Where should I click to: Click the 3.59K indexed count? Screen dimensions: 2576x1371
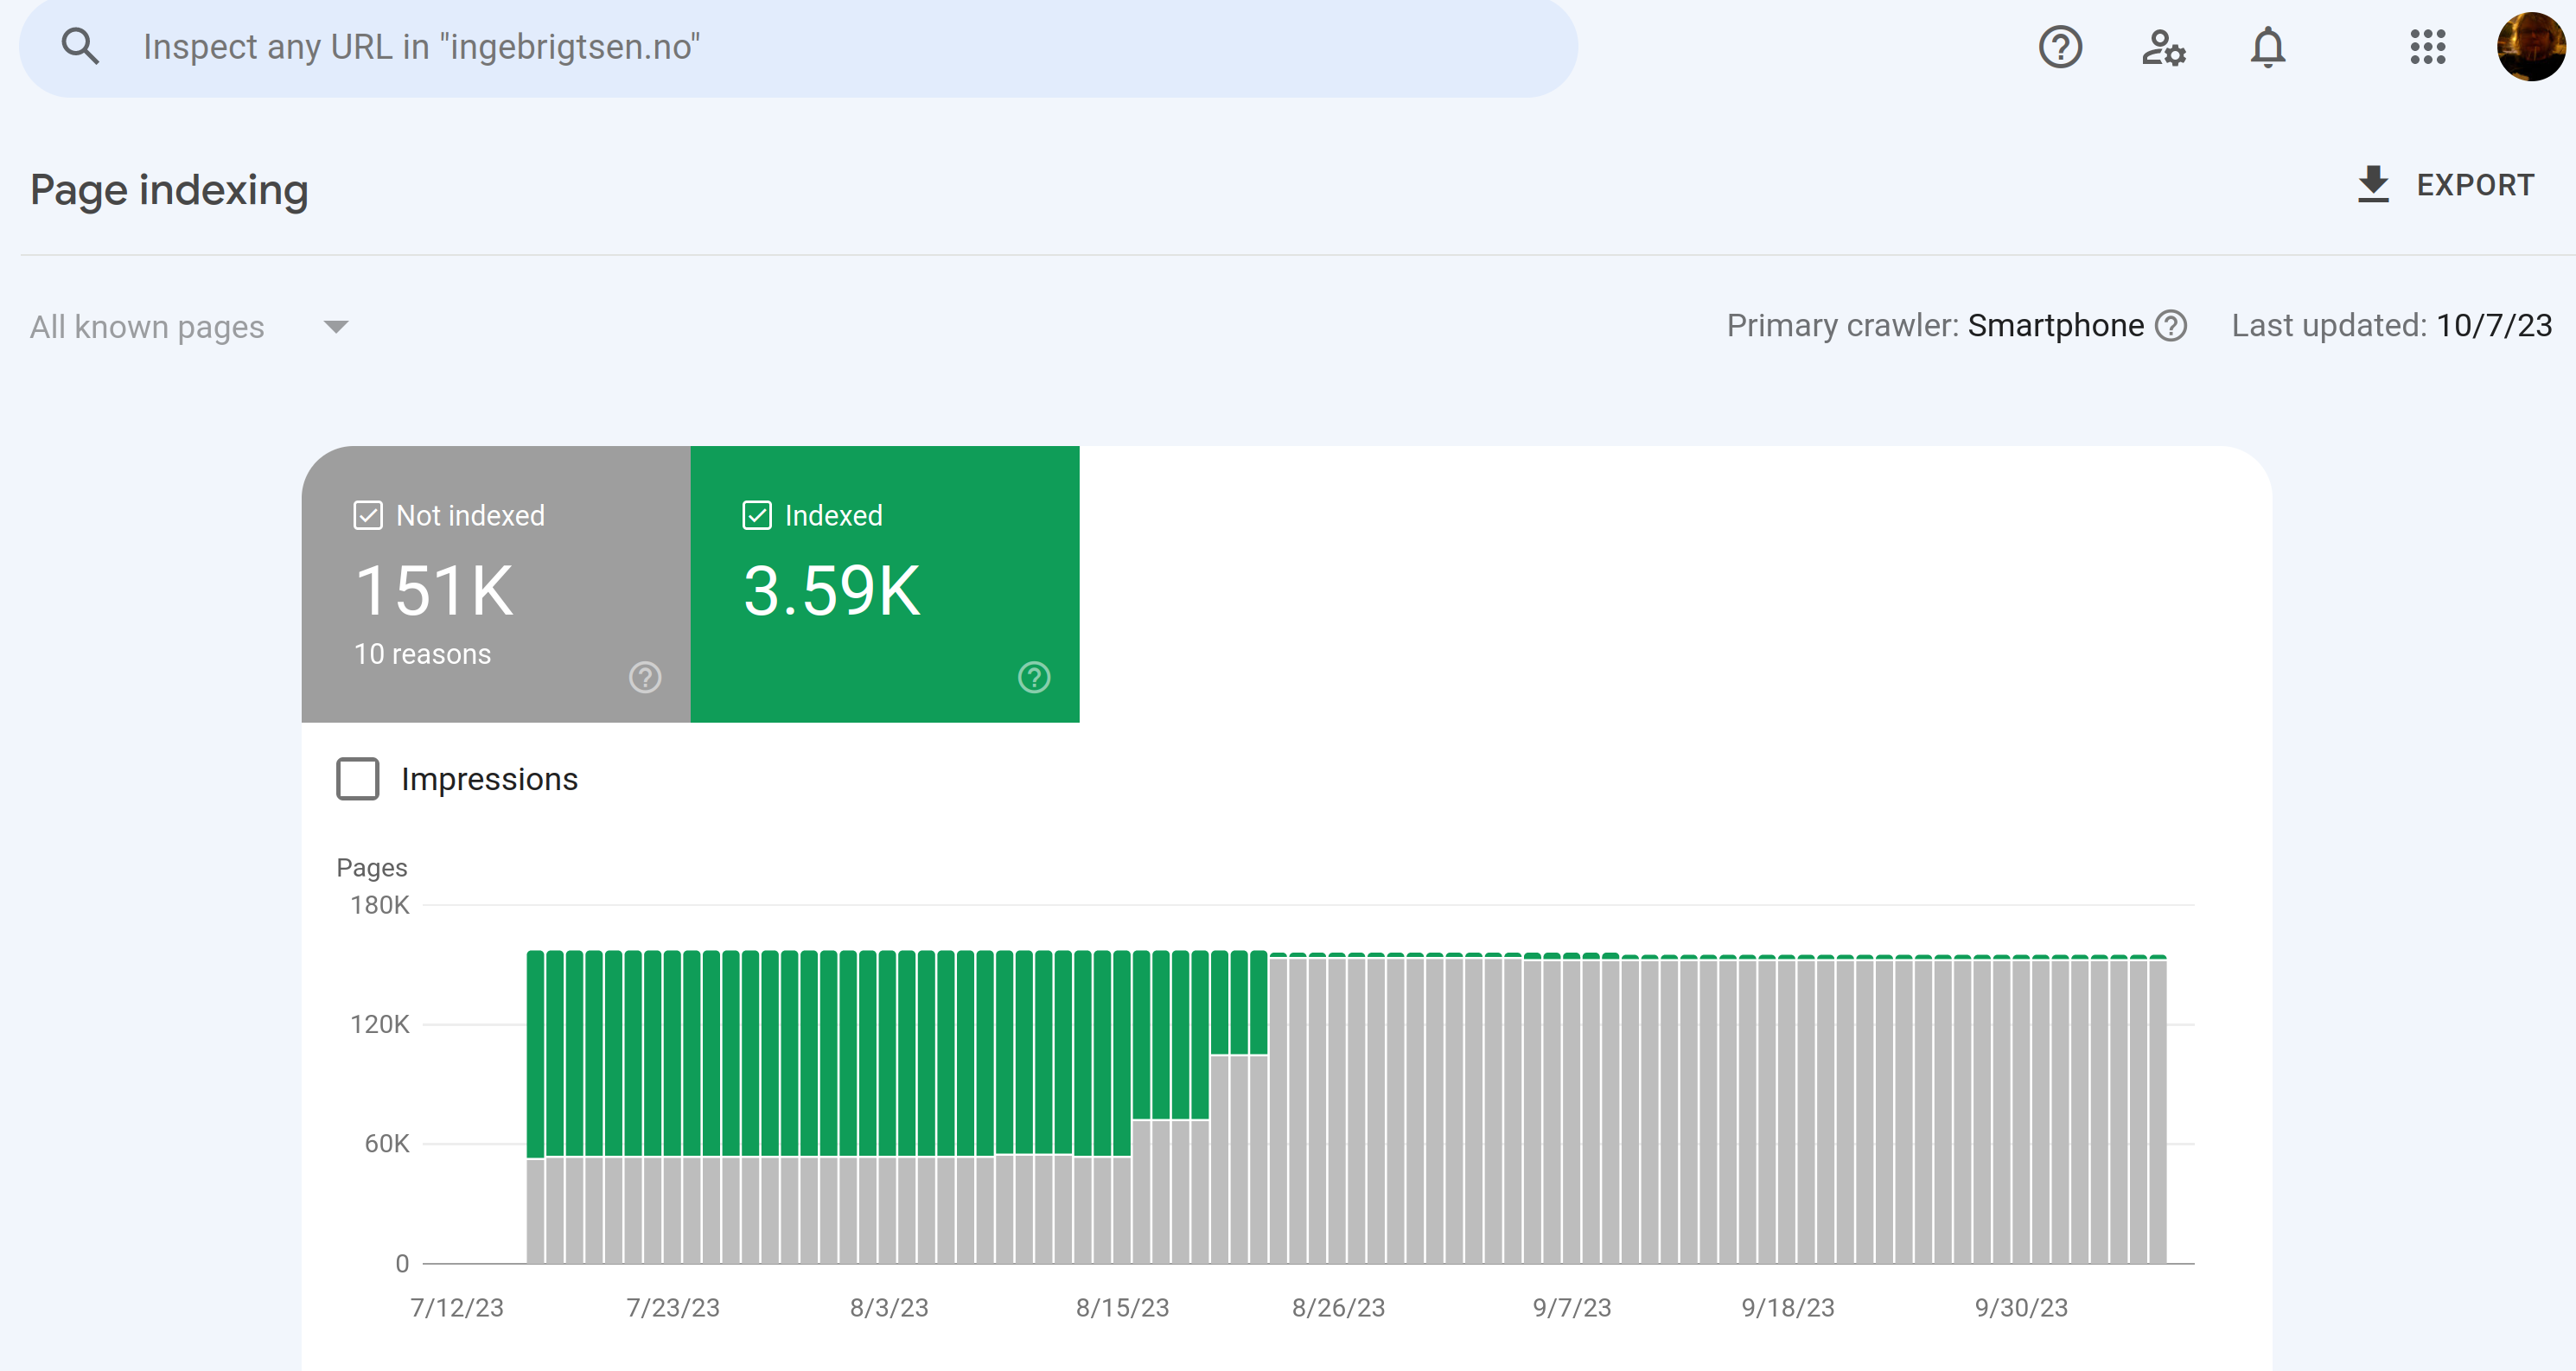(831, 591)
